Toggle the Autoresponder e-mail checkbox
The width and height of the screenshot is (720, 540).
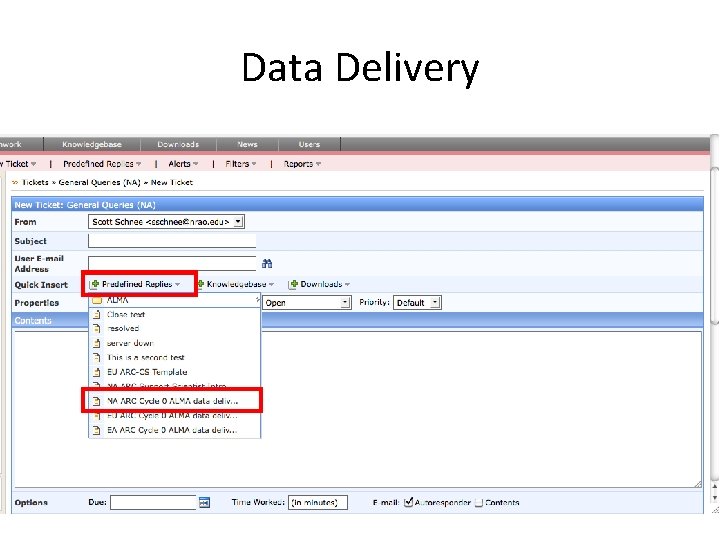[x=408, y=502]
